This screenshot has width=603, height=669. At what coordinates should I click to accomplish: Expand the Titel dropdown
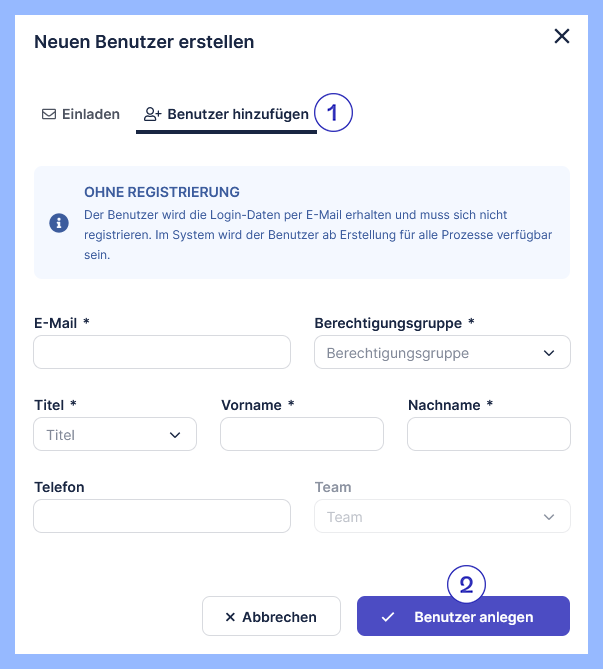[115, 434]
